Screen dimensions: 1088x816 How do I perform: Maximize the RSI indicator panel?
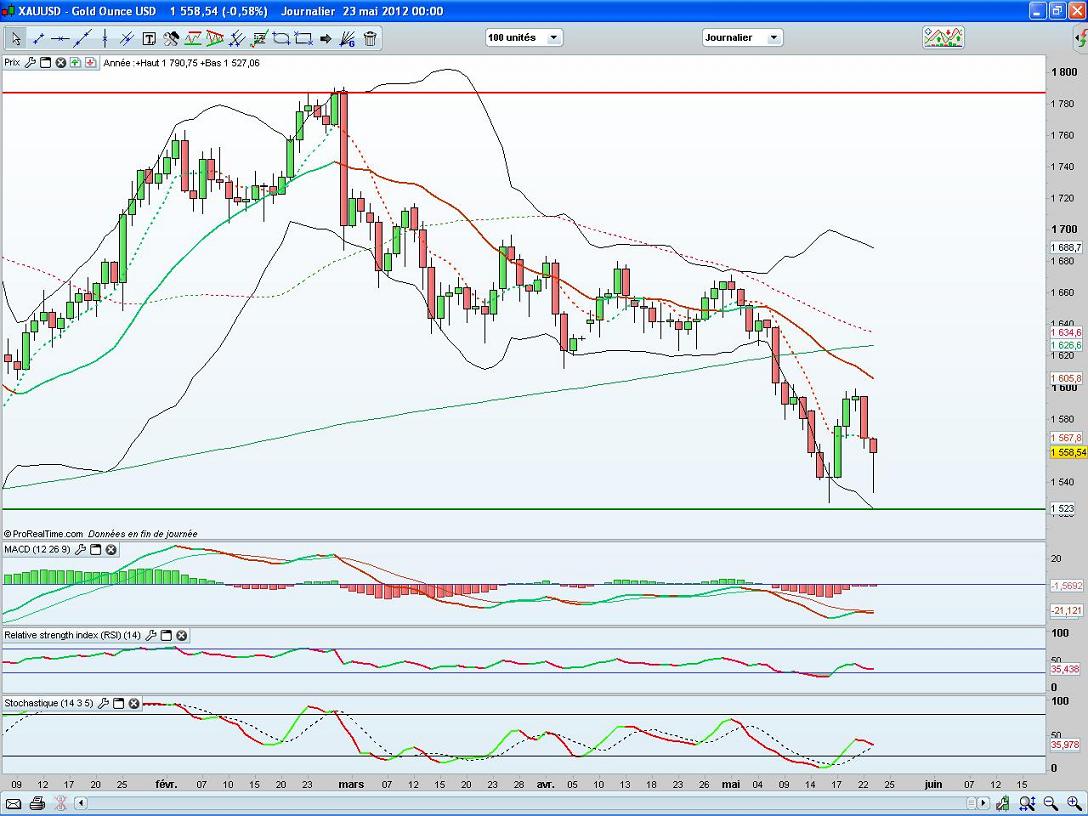[167, 635]
